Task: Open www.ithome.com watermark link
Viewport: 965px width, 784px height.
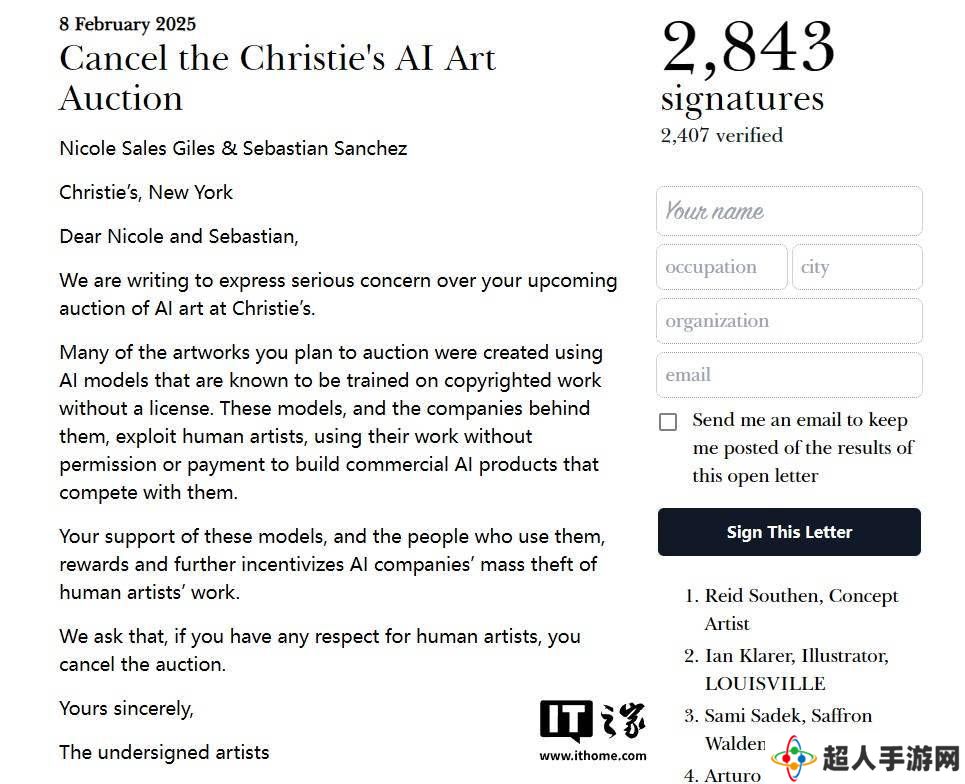Action: (x=593, y=756)
